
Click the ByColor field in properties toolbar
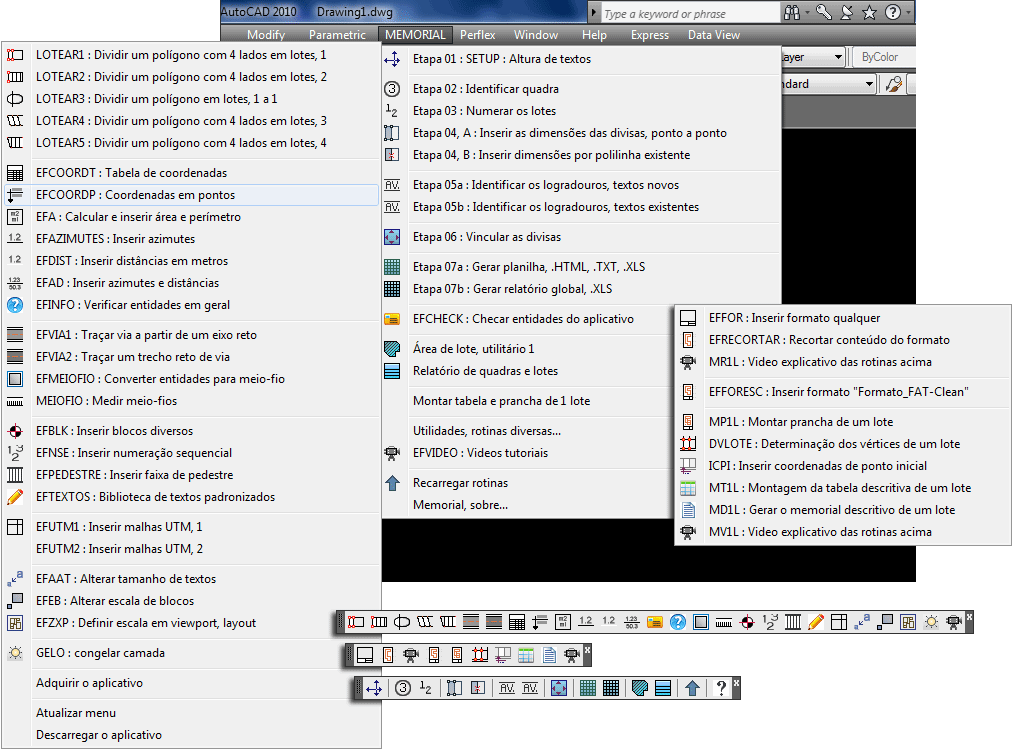tap(880, 58)
